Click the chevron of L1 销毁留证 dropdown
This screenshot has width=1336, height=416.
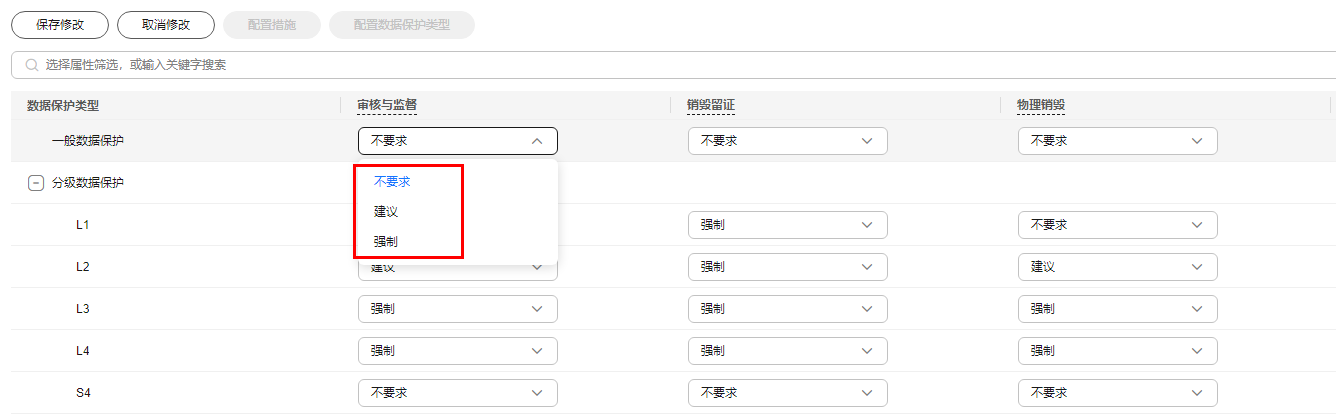tap(867, 225)
